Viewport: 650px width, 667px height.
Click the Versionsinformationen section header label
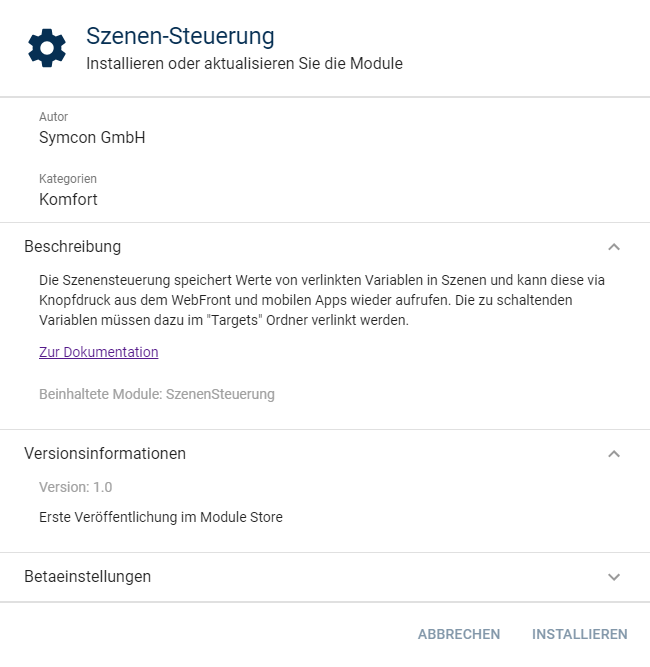[105, 454]
